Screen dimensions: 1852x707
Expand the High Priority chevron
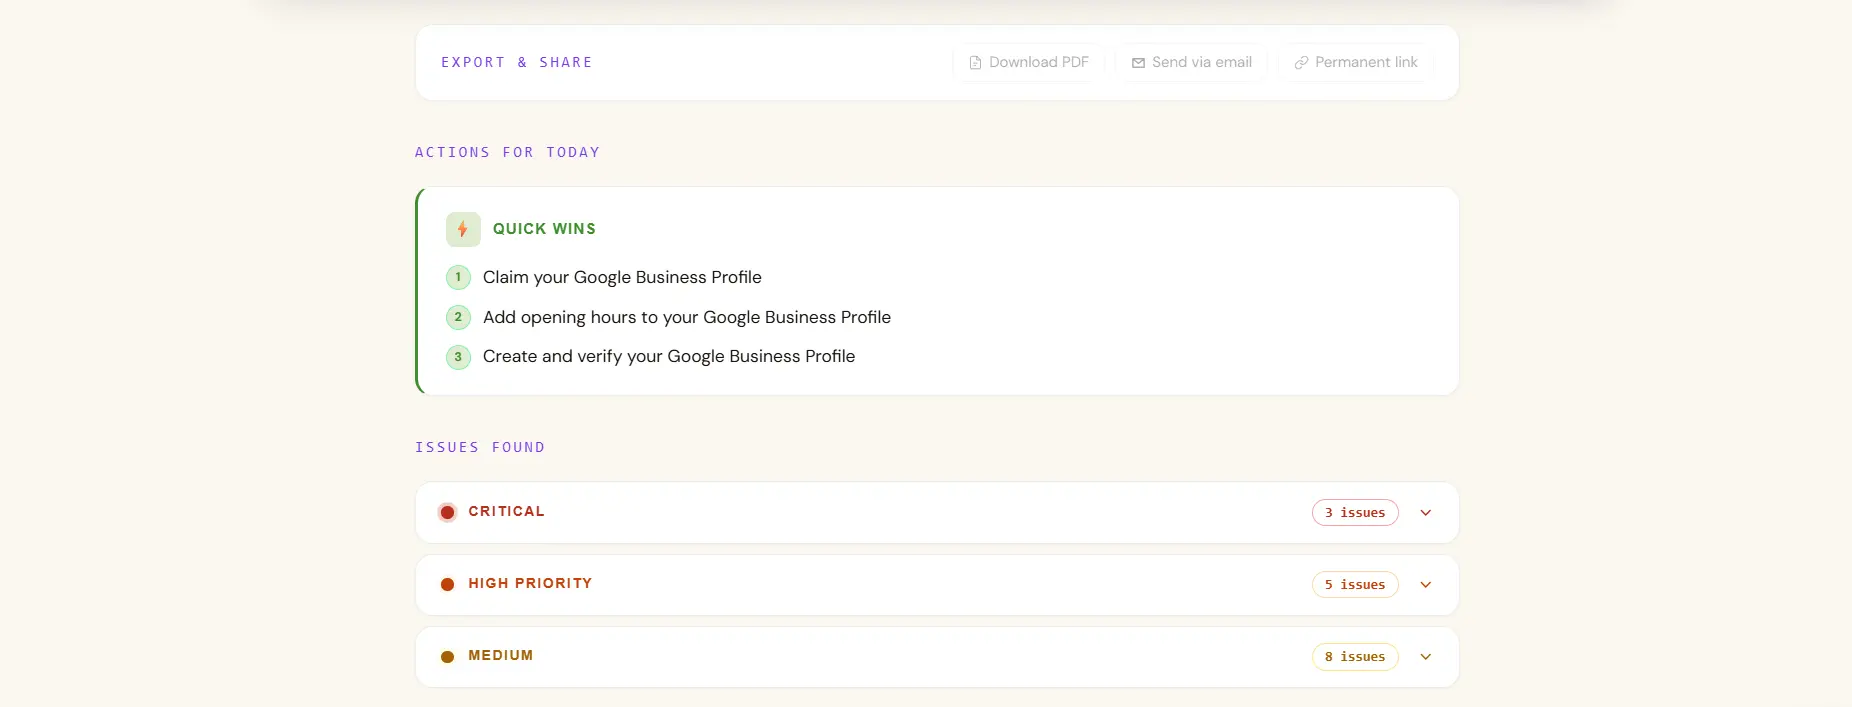tap(1426, 585)
